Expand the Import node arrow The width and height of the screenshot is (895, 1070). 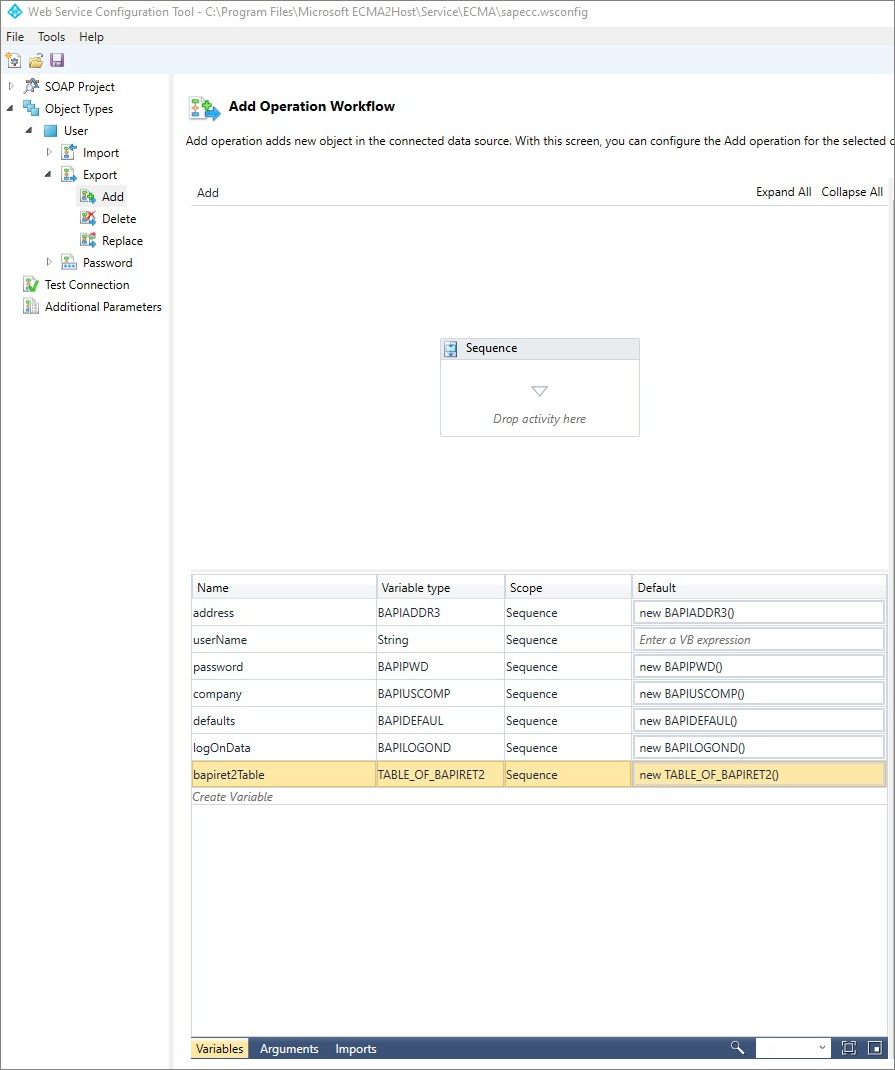(x=49, y=153)
